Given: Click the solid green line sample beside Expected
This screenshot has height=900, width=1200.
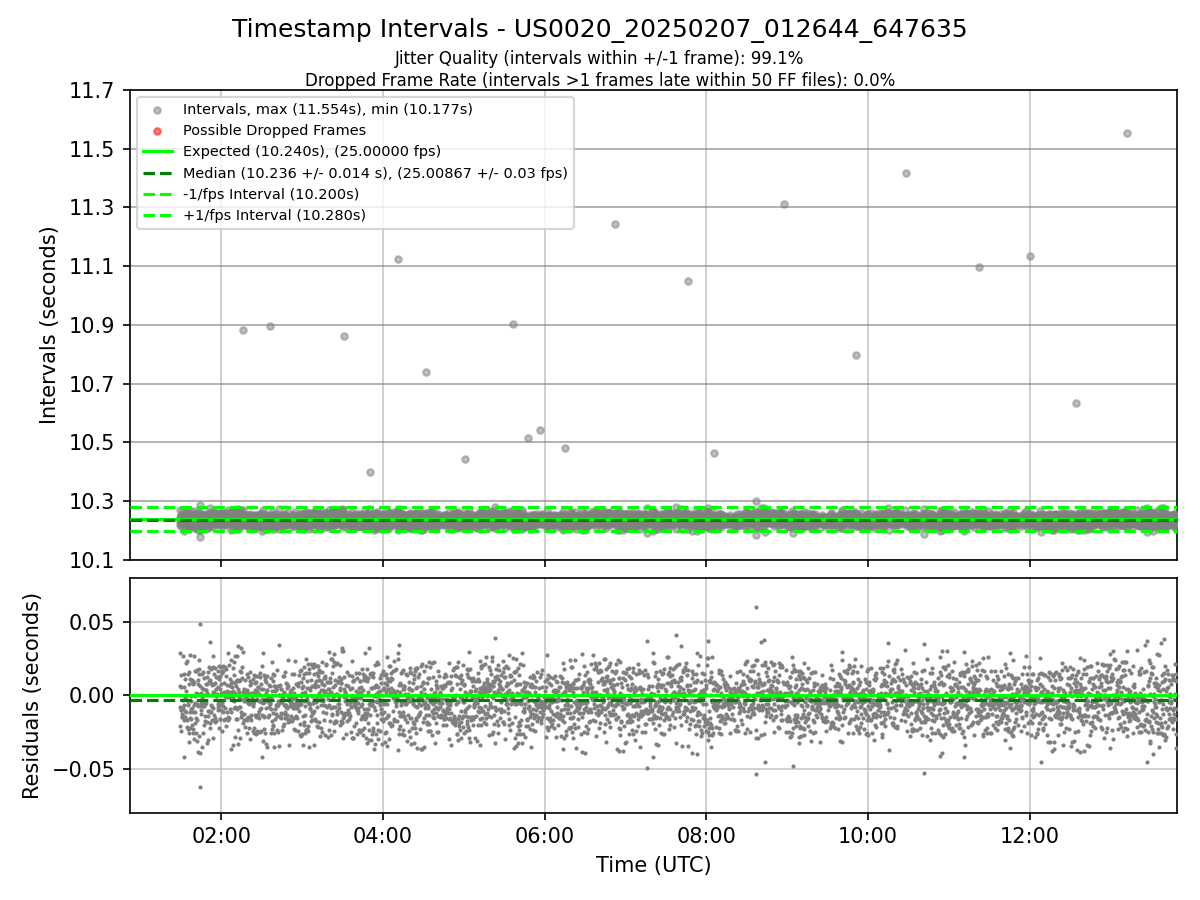Looking at the screenshot, I should click(157, 152).
